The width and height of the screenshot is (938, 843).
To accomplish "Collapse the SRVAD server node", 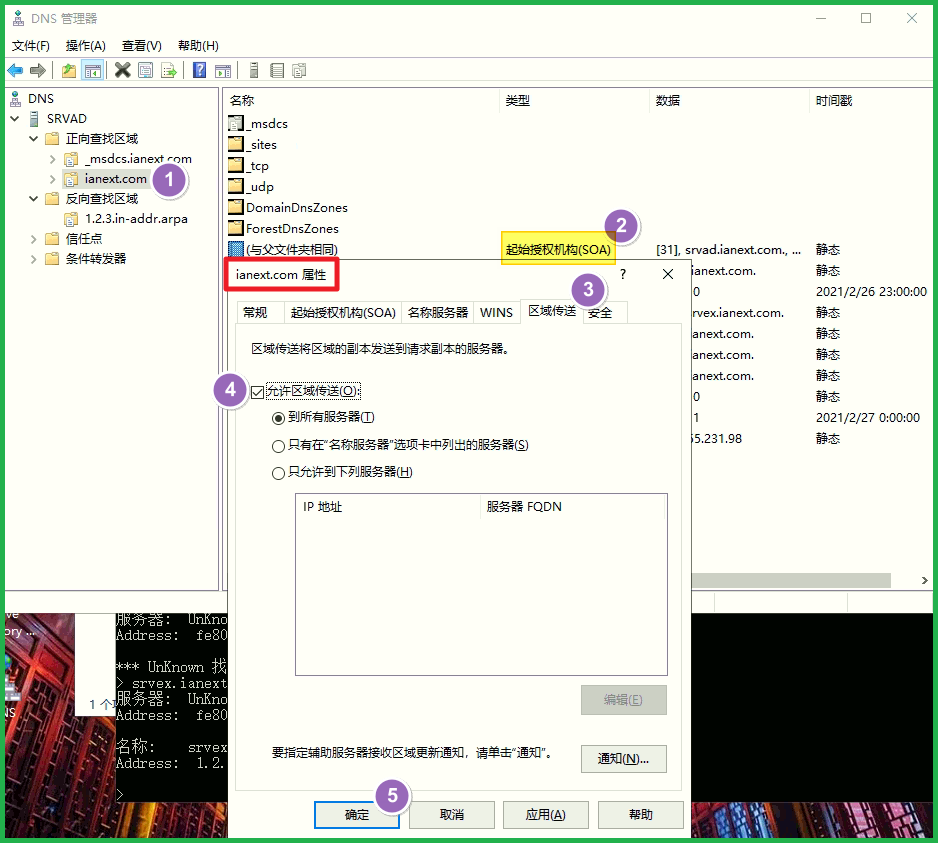I will point(15,118).
